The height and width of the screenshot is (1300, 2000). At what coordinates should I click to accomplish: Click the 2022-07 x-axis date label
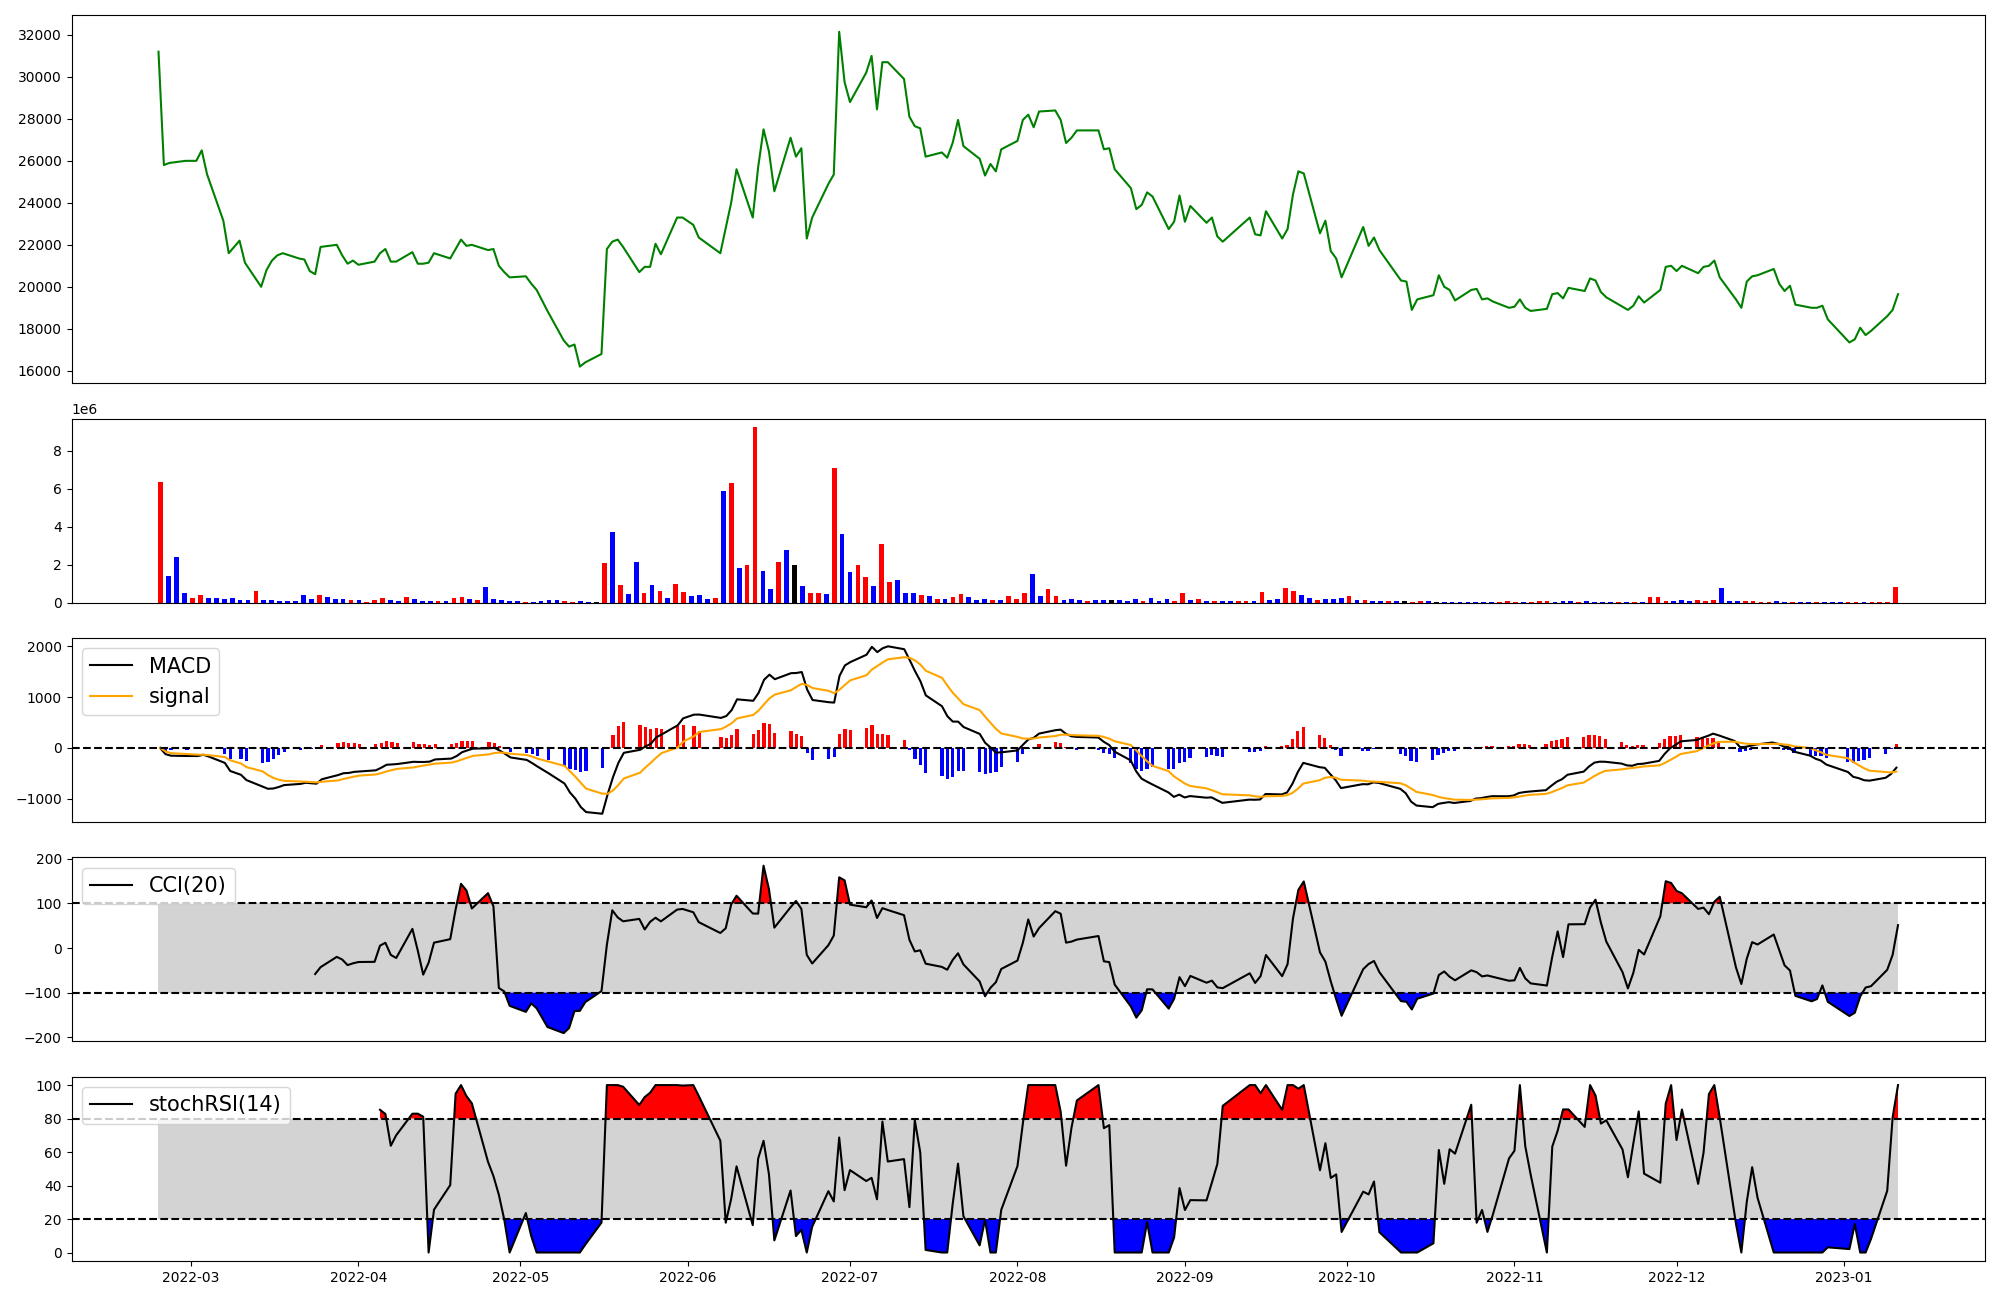click(850, 1277)
